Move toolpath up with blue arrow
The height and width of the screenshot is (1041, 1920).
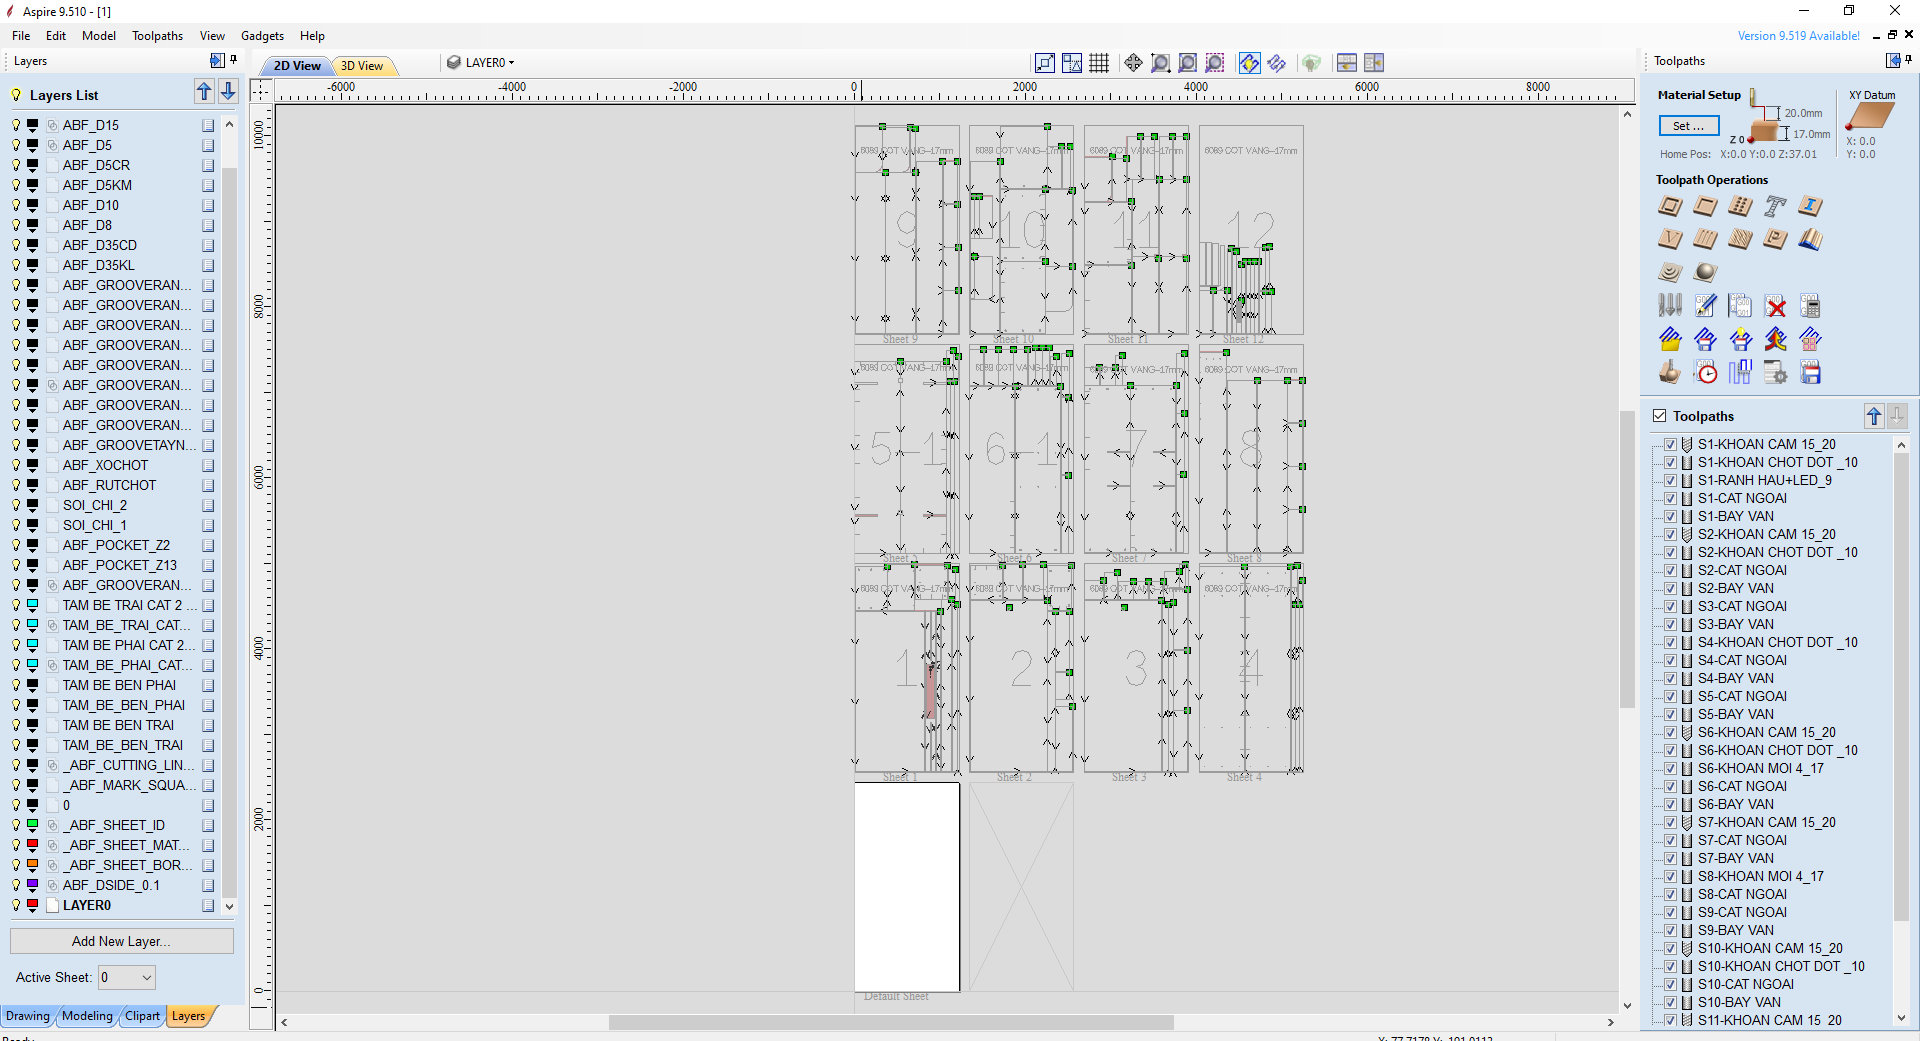pos(1873,416)
